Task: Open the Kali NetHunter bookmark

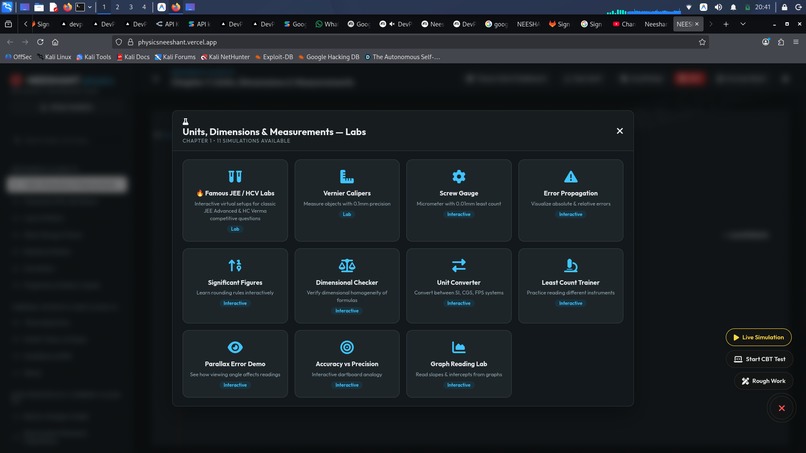Action: pos(225,57)
